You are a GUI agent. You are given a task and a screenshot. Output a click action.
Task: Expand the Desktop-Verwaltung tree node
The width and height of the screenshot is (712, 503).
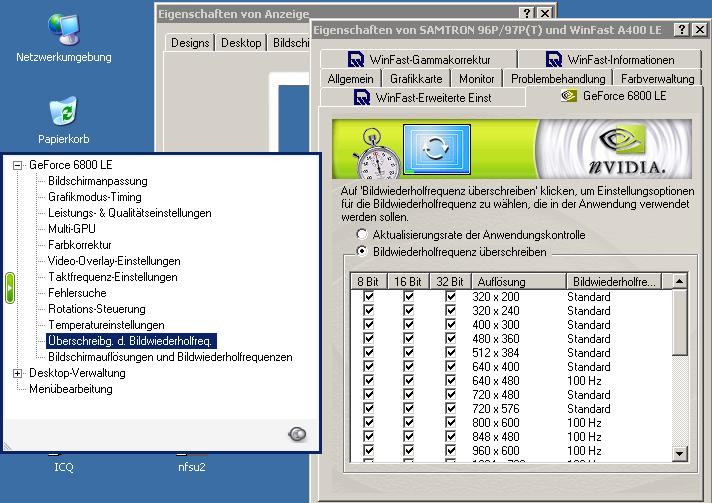[17, 373]
